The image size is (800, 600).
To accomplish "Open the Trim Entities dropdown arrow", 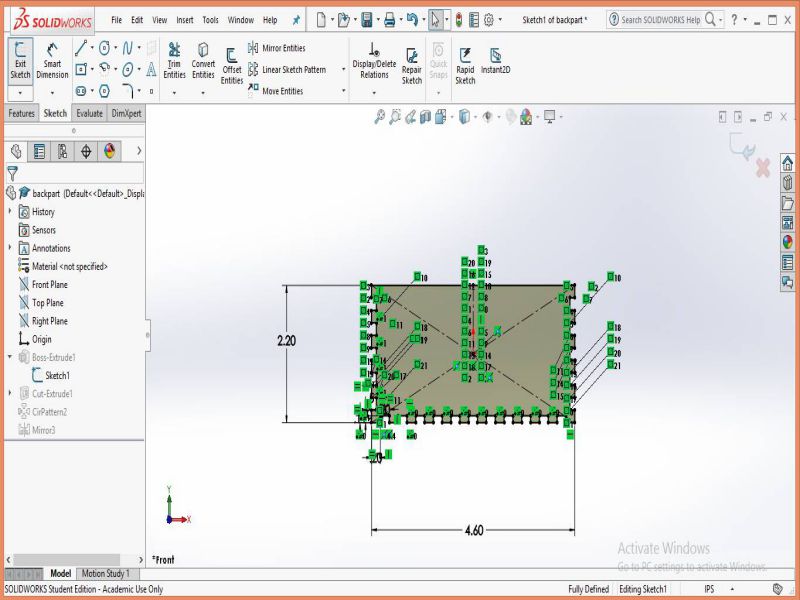I will (x=174, y=93).
